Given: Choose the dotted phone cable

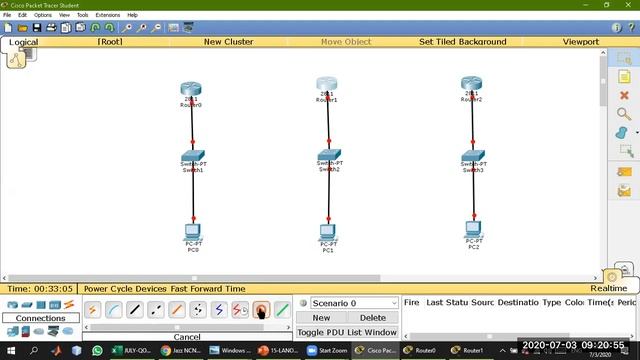Looking at the screenshot, I should [x=198, y=310].
